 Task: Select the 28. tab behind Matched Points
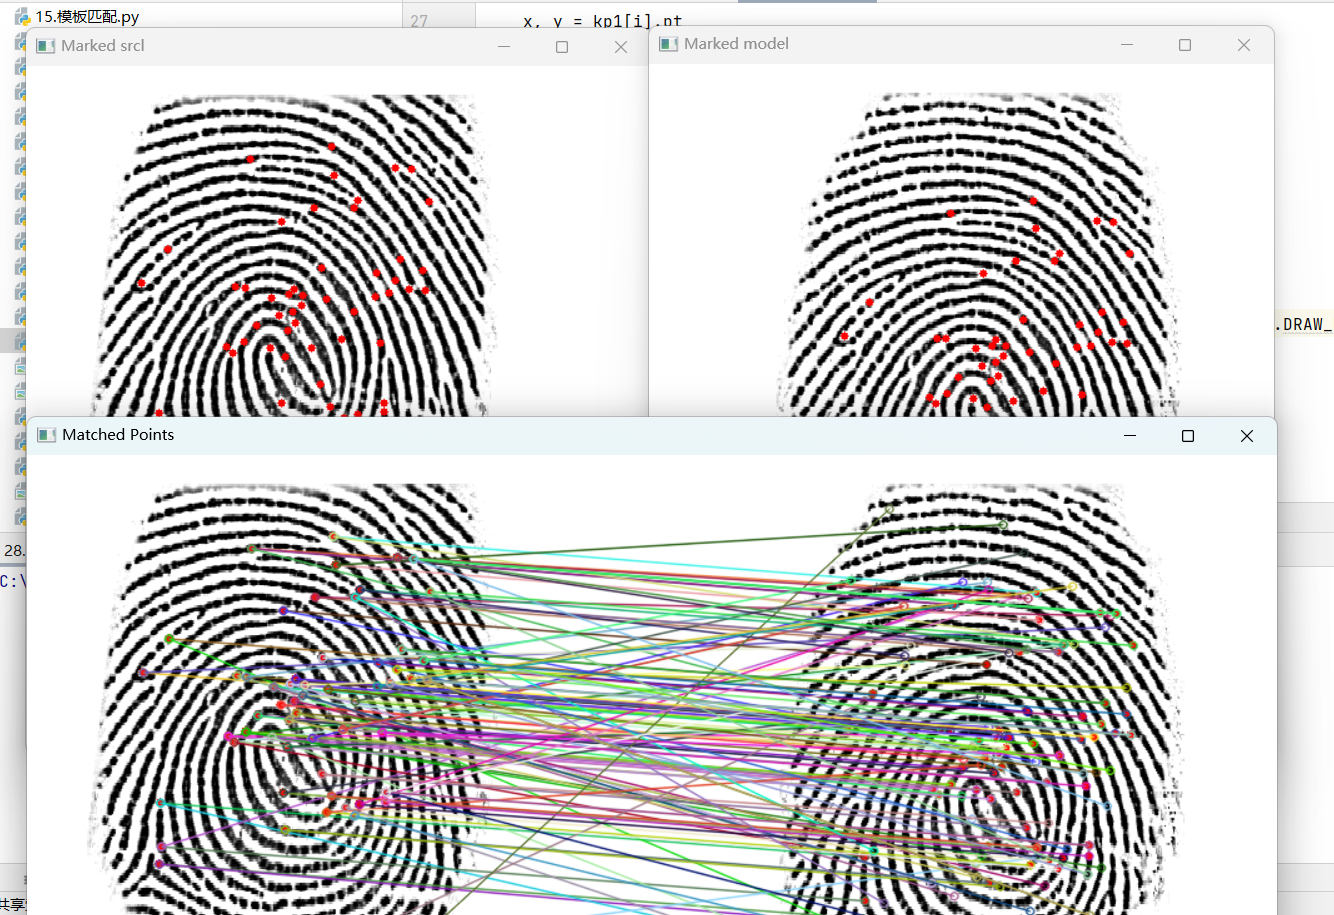(14, 550)
